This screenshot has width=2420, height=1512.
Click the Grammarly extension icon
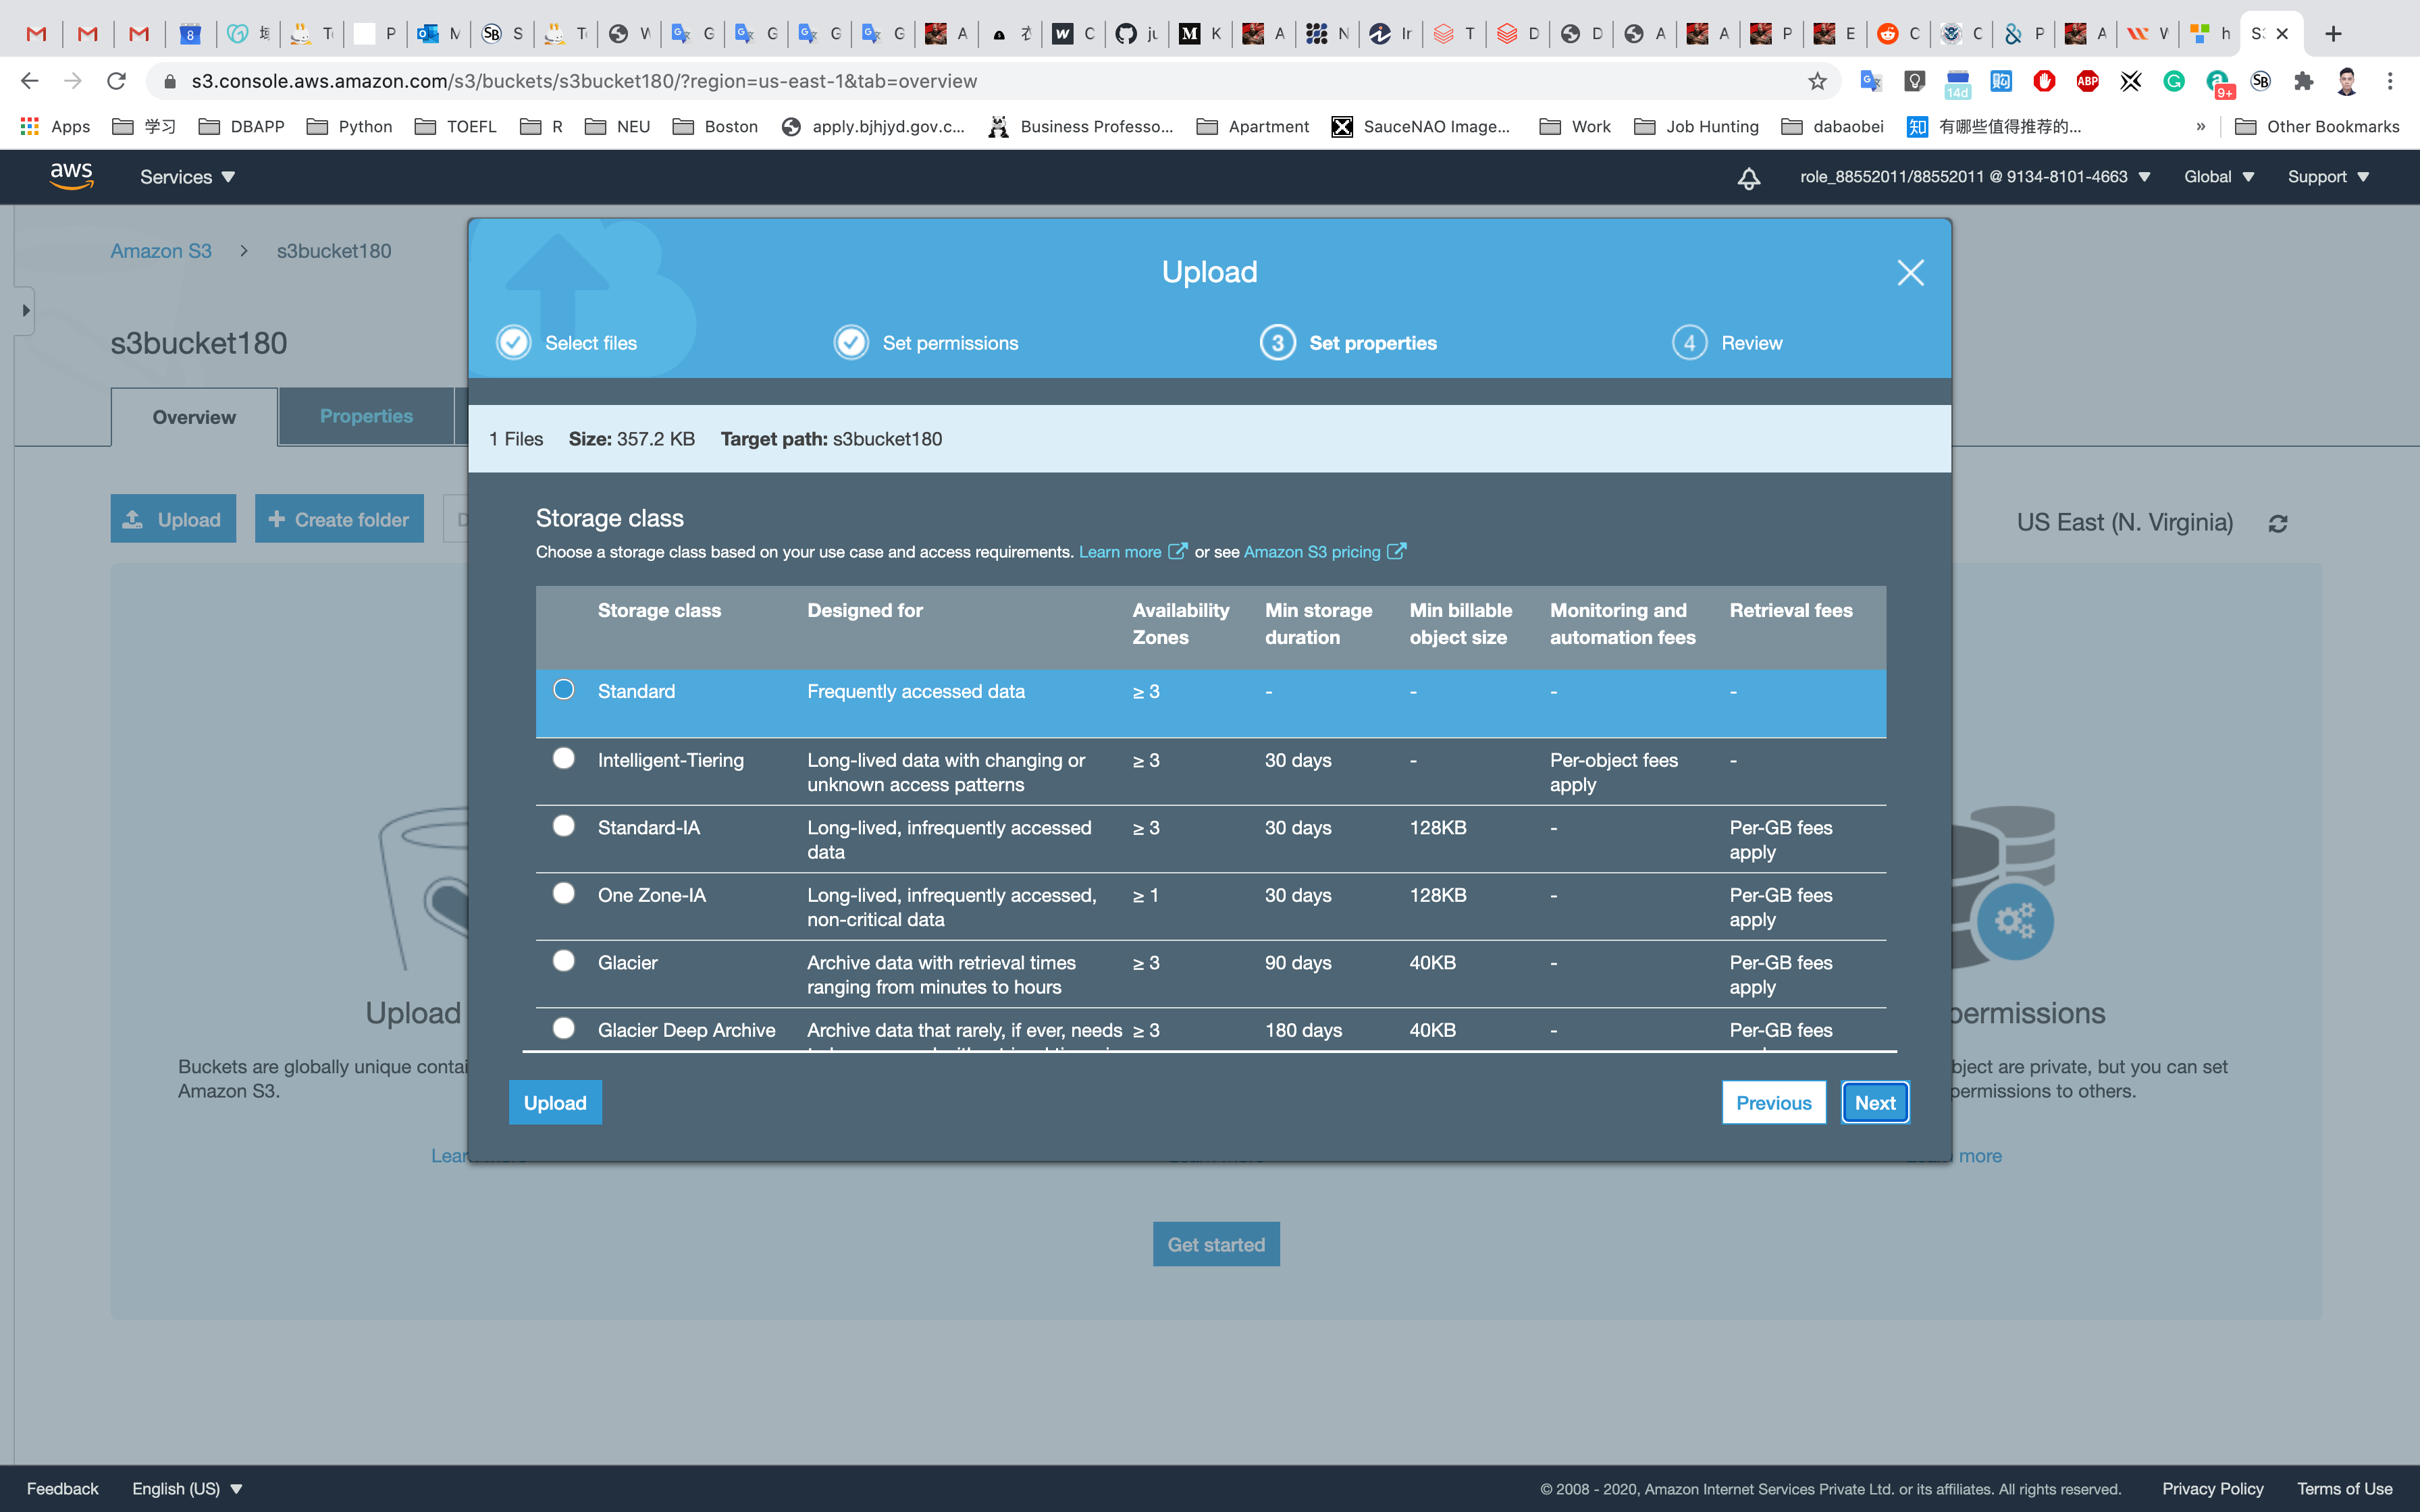pos(2174,81)
